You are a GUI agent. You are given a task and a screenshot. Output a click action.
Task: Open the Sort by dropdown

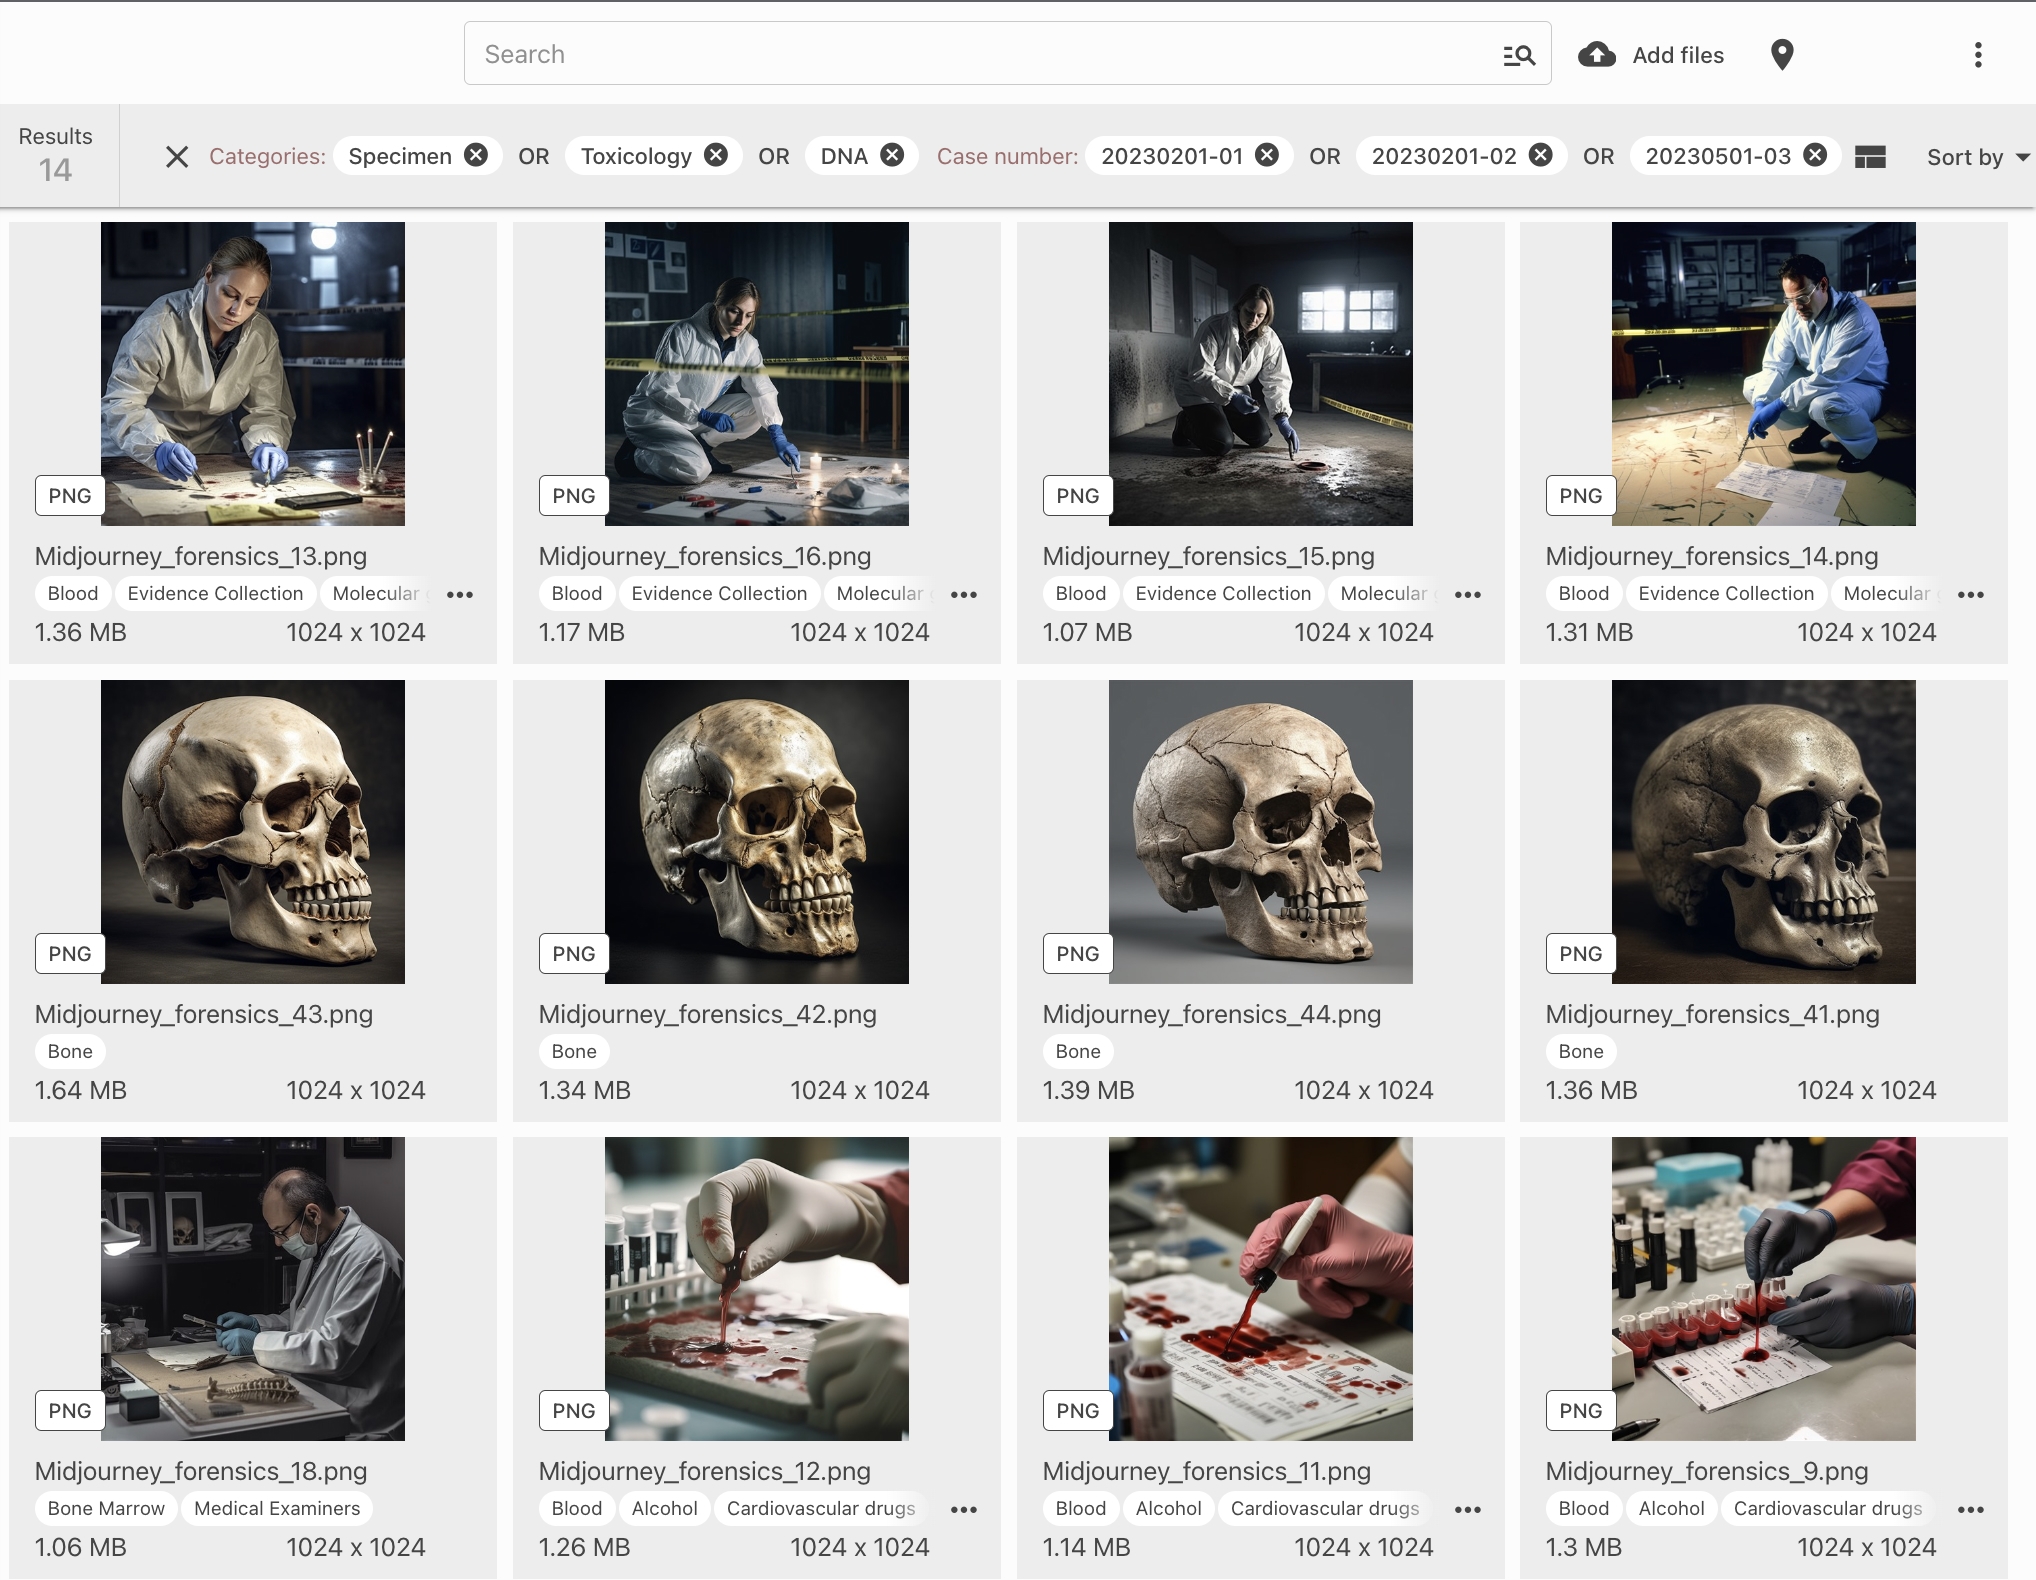coord(1976,157)
